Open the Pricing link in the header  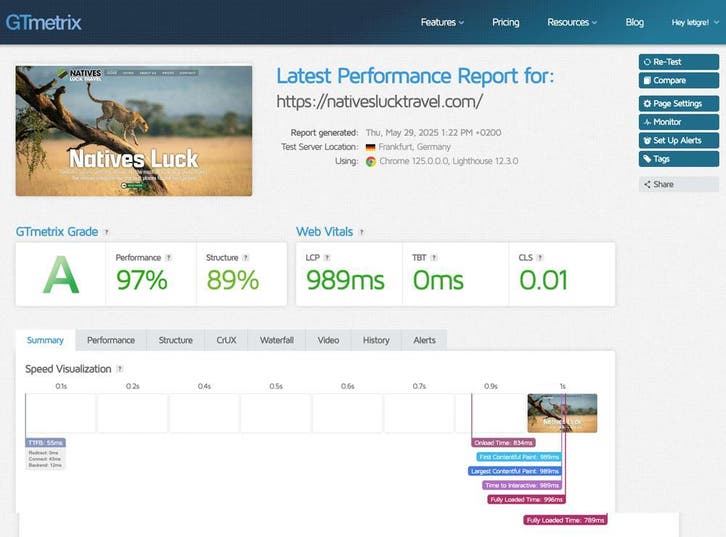tap(505, 22)
